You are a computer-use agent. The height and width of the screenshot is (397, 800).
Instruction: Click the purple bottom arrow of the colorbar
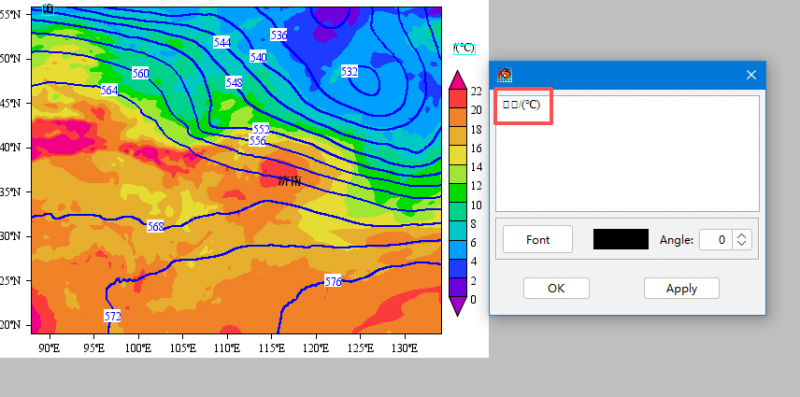458,307
